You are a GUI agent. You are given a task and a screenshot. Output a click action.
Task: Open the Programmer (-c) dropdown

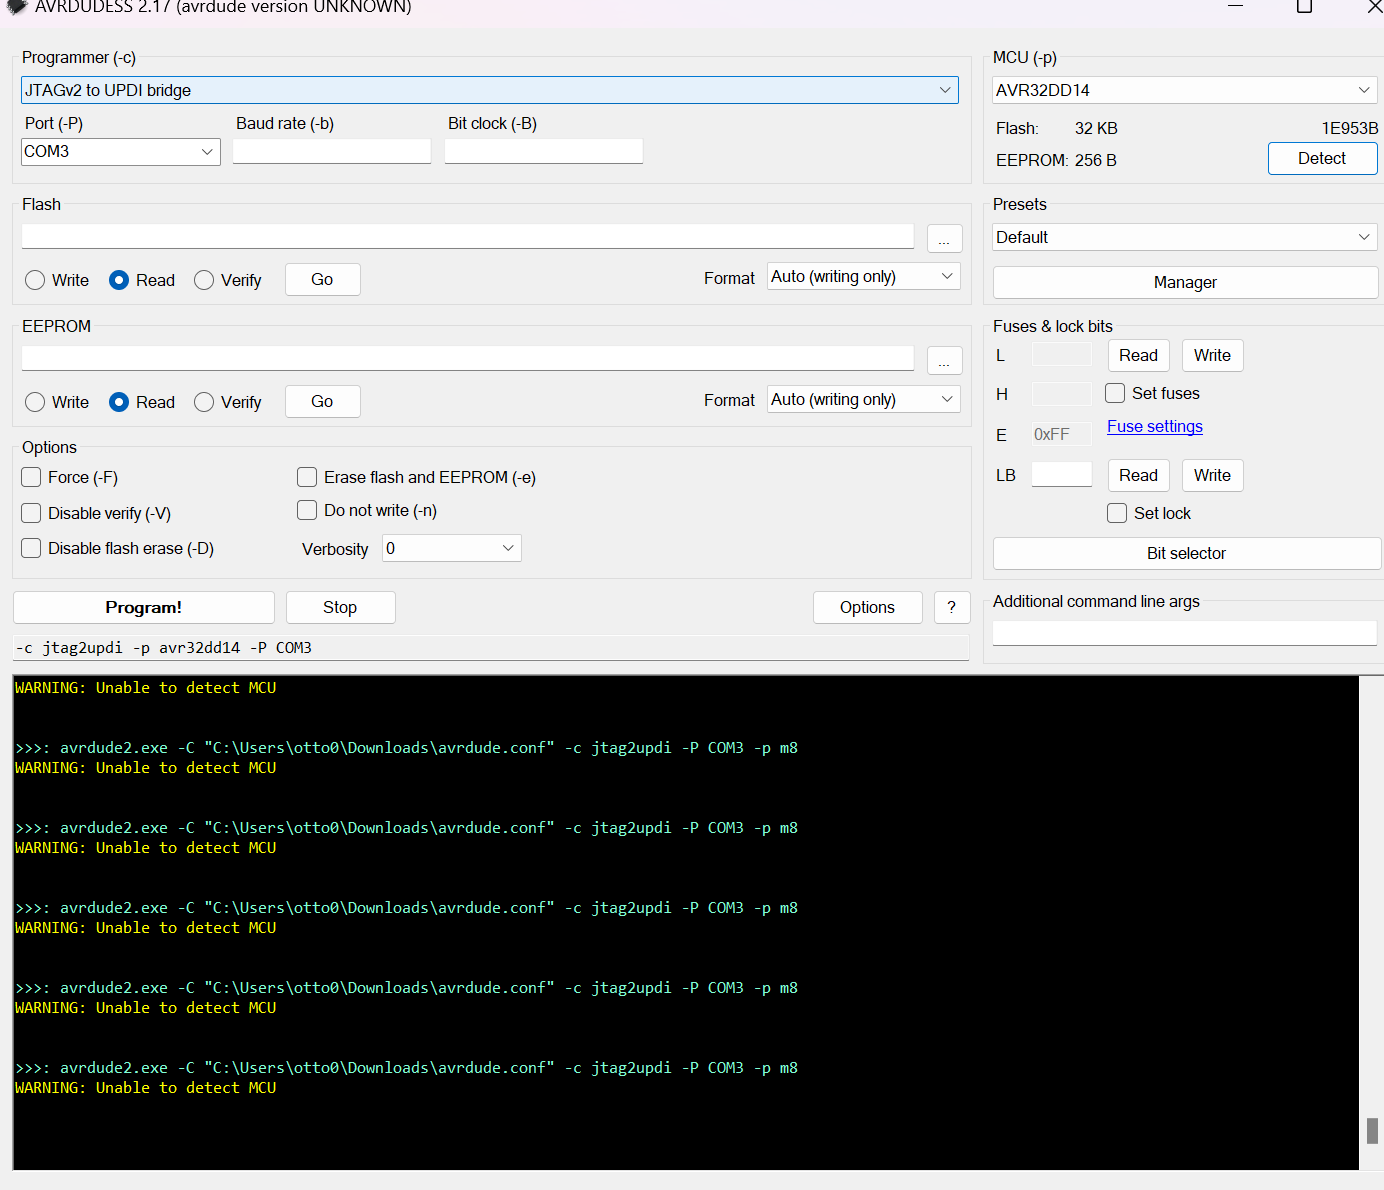[490, 90]
